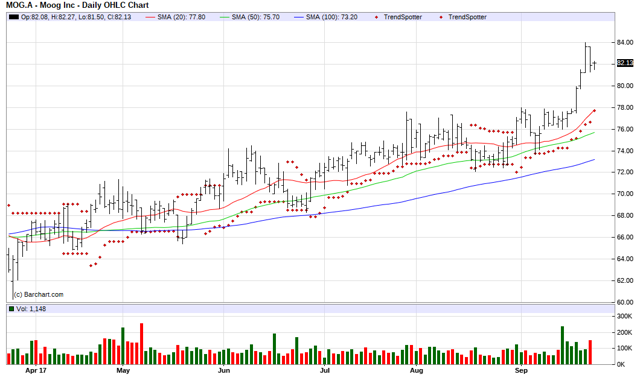Image resolution: width=640 pixels, height=389 pixels.
Task: Click the highlighted 82.13 price label
Action: click(625, 63)
